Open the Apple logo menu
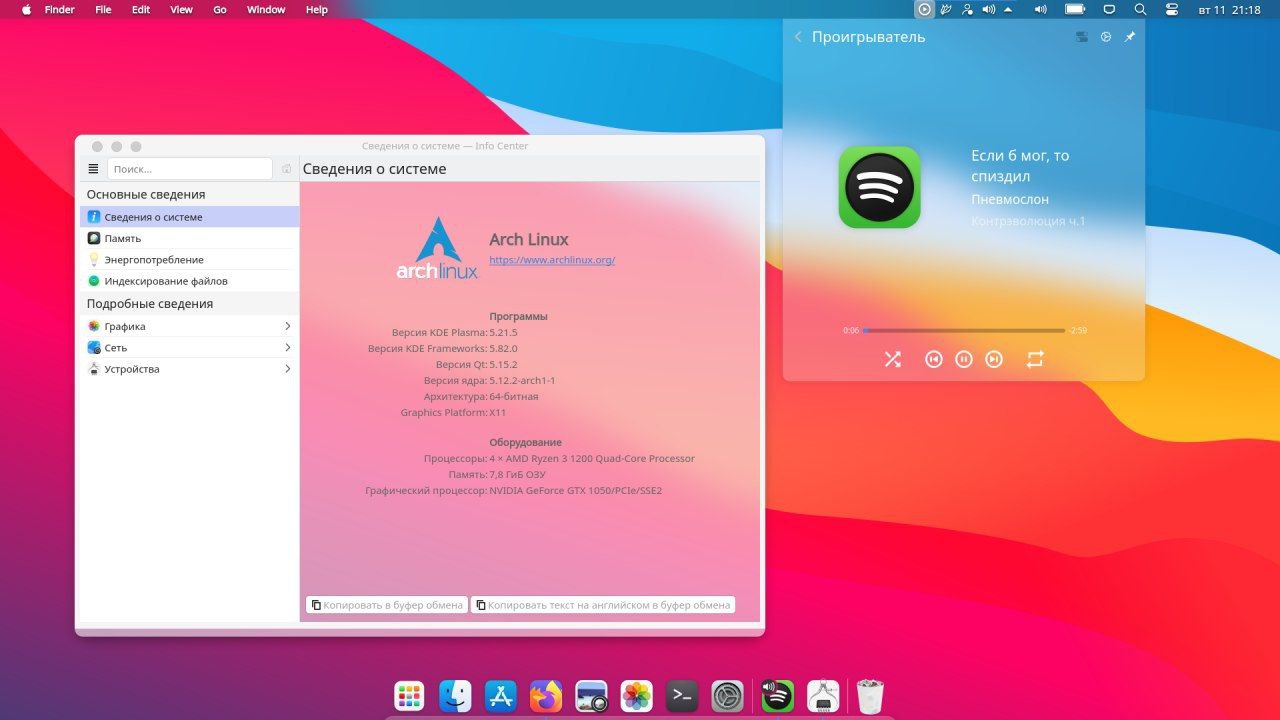Viewport: 1280px width, 720px height. (26, 9)
